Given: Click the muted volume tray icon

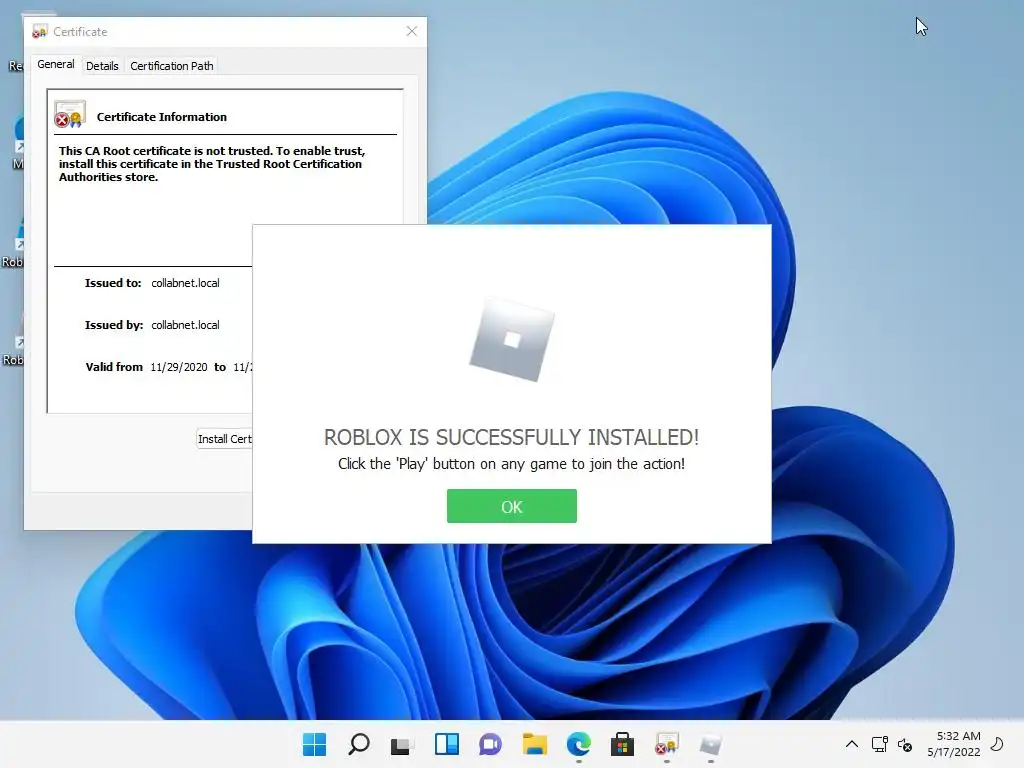Looking at the screenshot, I should 904,744.
